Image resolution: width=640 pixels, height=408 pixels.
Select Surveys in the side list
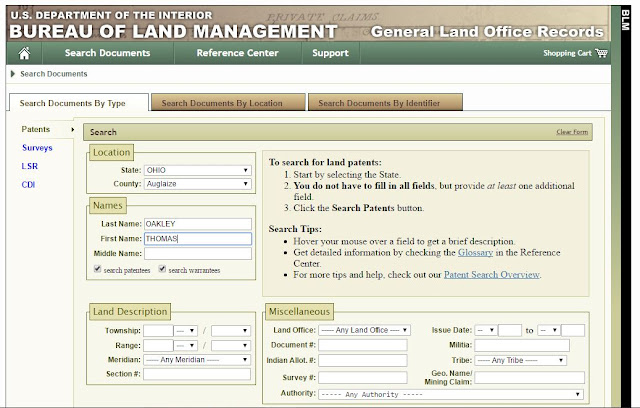[37, 148]
